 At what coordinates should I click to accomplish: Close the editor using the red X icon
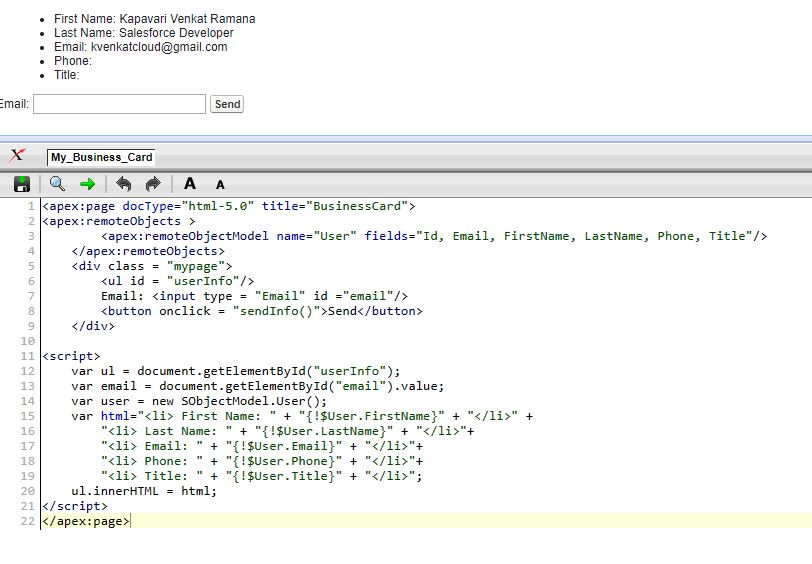click(x=17, y=156)
